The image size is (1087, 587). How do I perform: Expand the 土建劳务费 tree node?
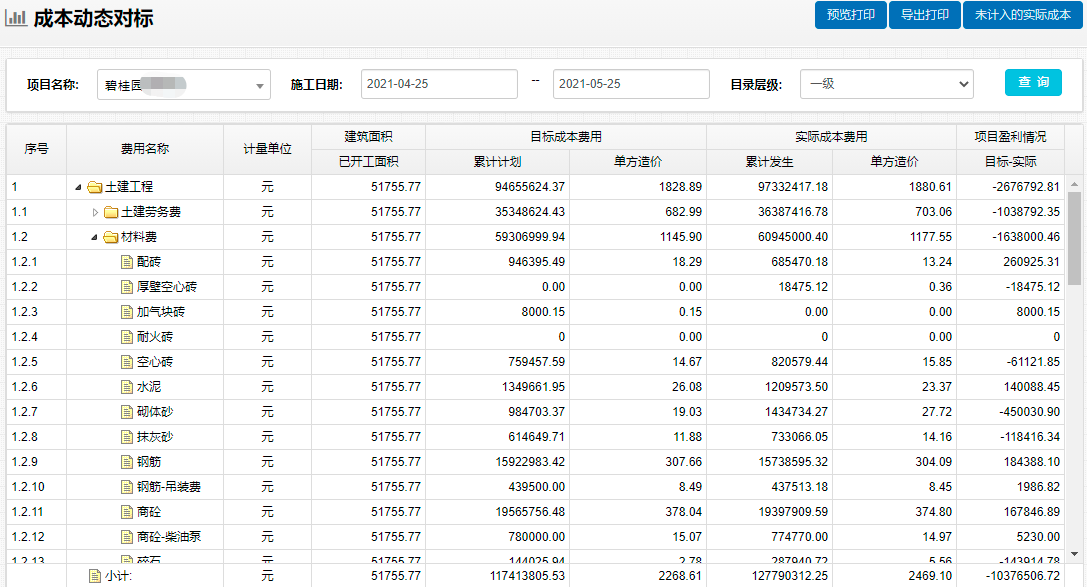point(95,212)
